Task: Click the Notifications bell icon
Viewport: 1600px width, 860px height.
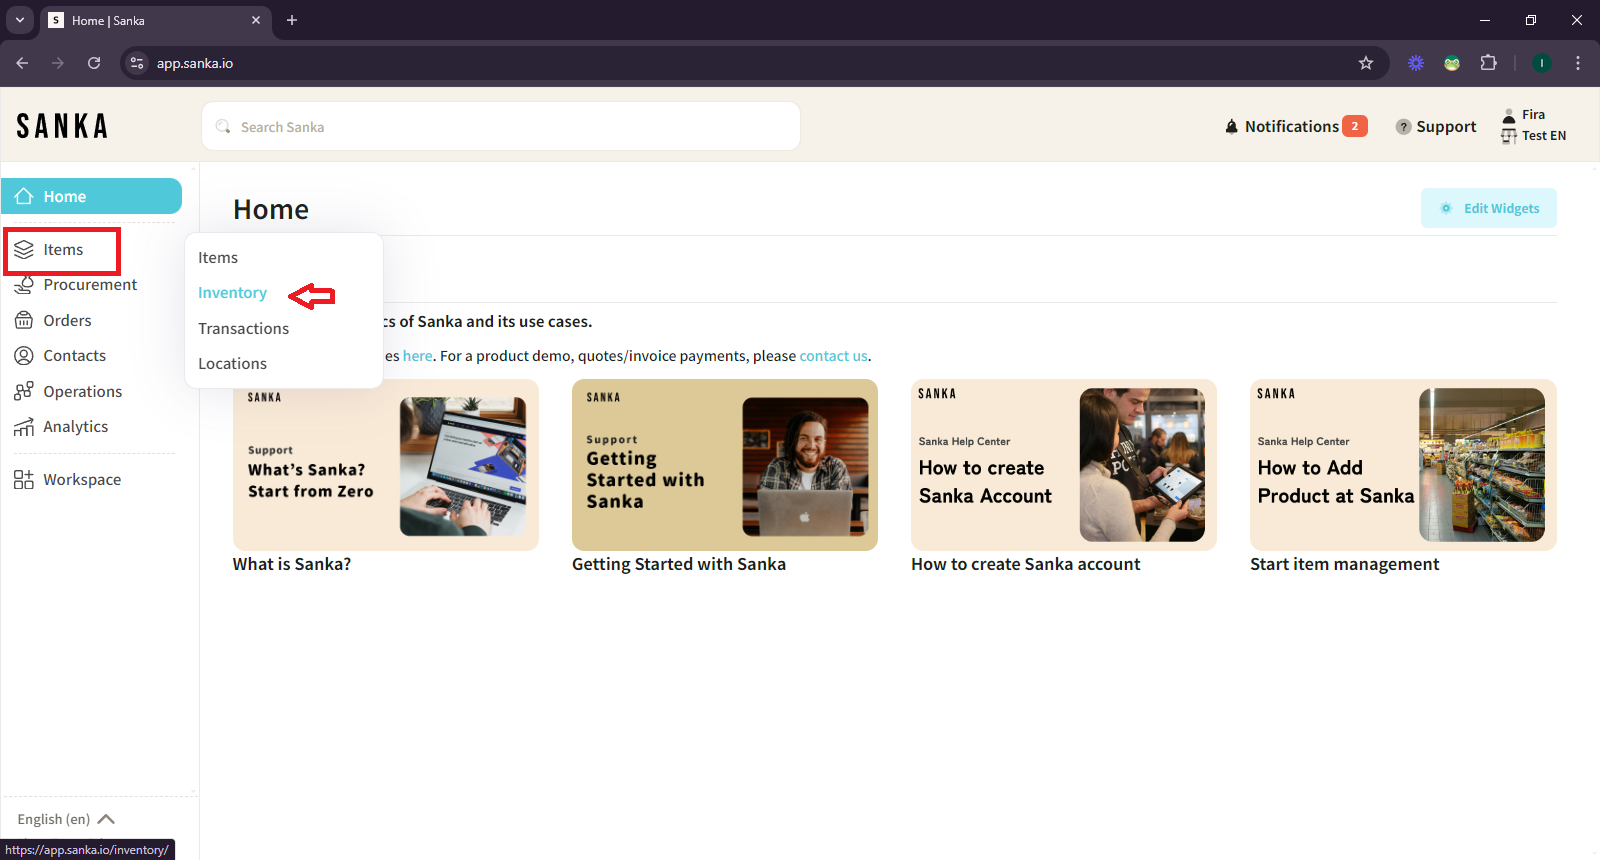Action: [x=1231, y=127]
